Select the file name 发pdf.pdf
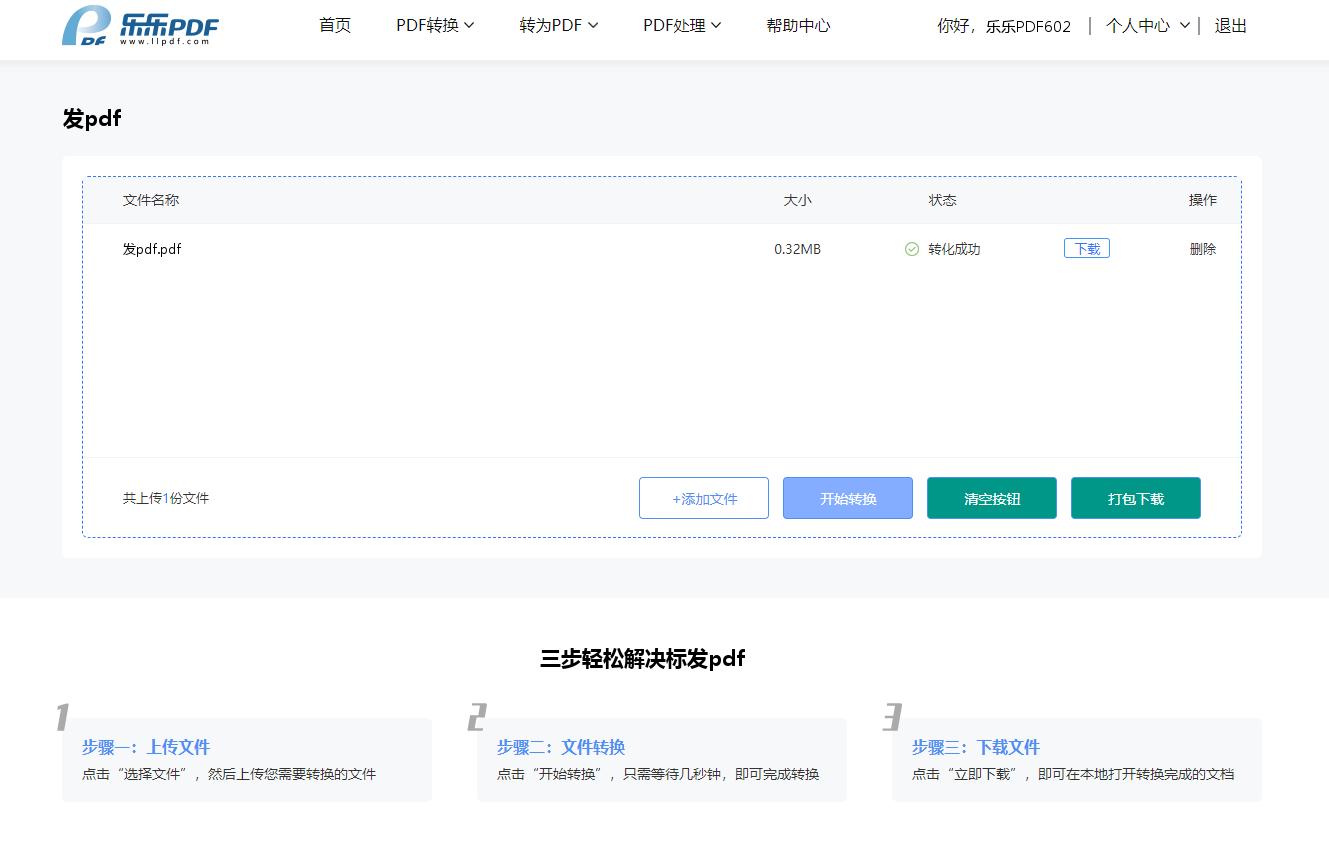The width and height of the screenshot is (1329, 845). (152, 249)
